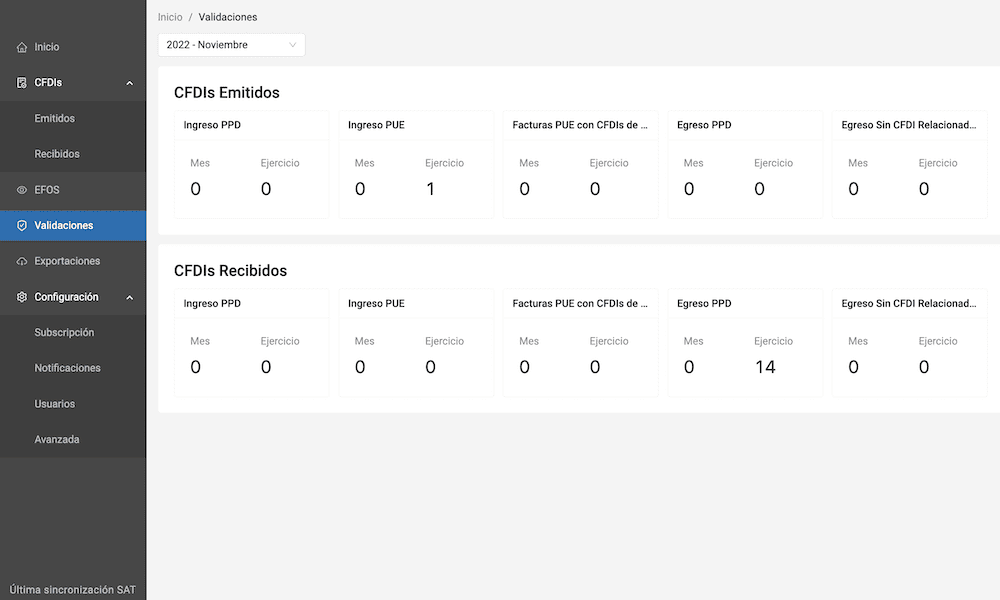Open Avanzada configuration page
The height and width of the screenshot is (600, 1000).
(x=57, y=440)
